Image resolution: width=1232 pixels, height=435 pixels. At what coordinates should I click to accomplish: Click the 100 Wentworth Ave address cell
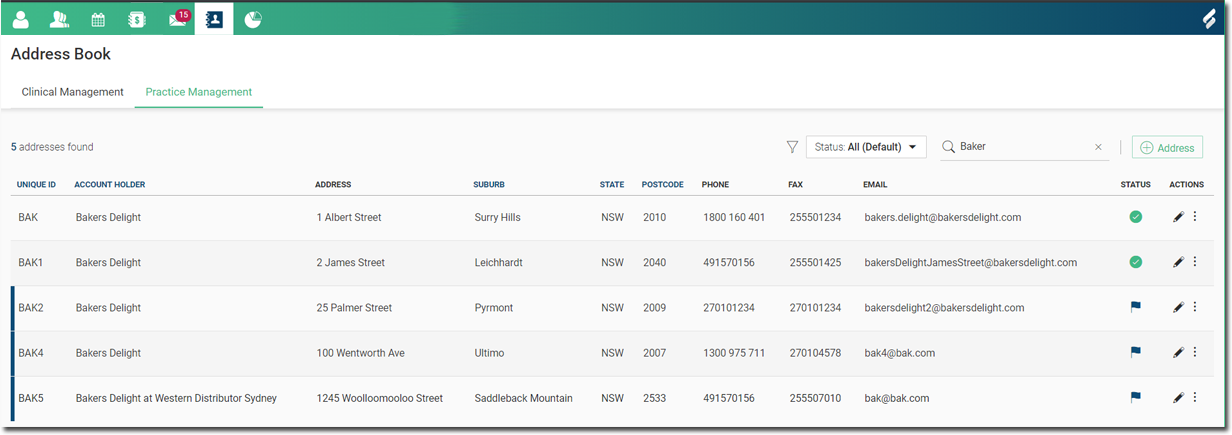[x=361, y=352]
